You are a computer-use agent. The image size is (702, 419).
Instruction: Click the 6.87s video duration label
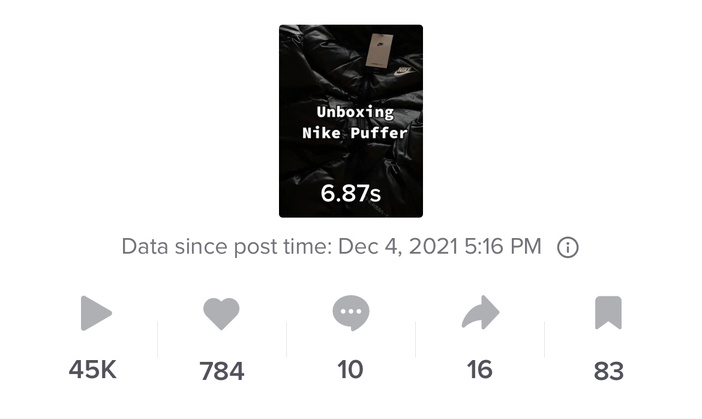click(x=350, y=193)
